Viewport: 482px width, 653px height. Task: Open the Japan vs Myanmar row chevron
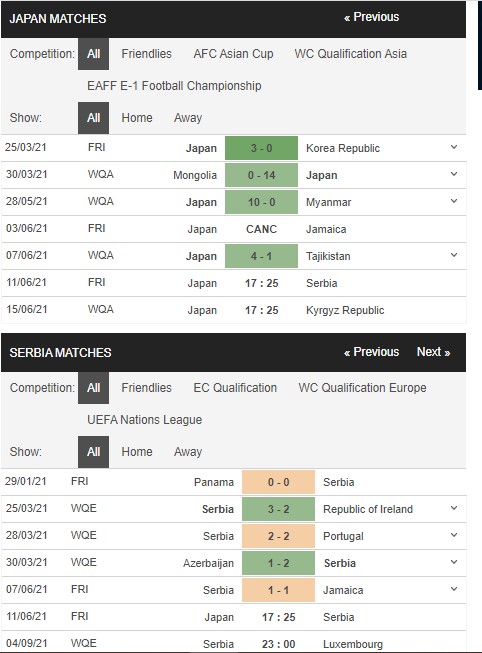[454, 201]
